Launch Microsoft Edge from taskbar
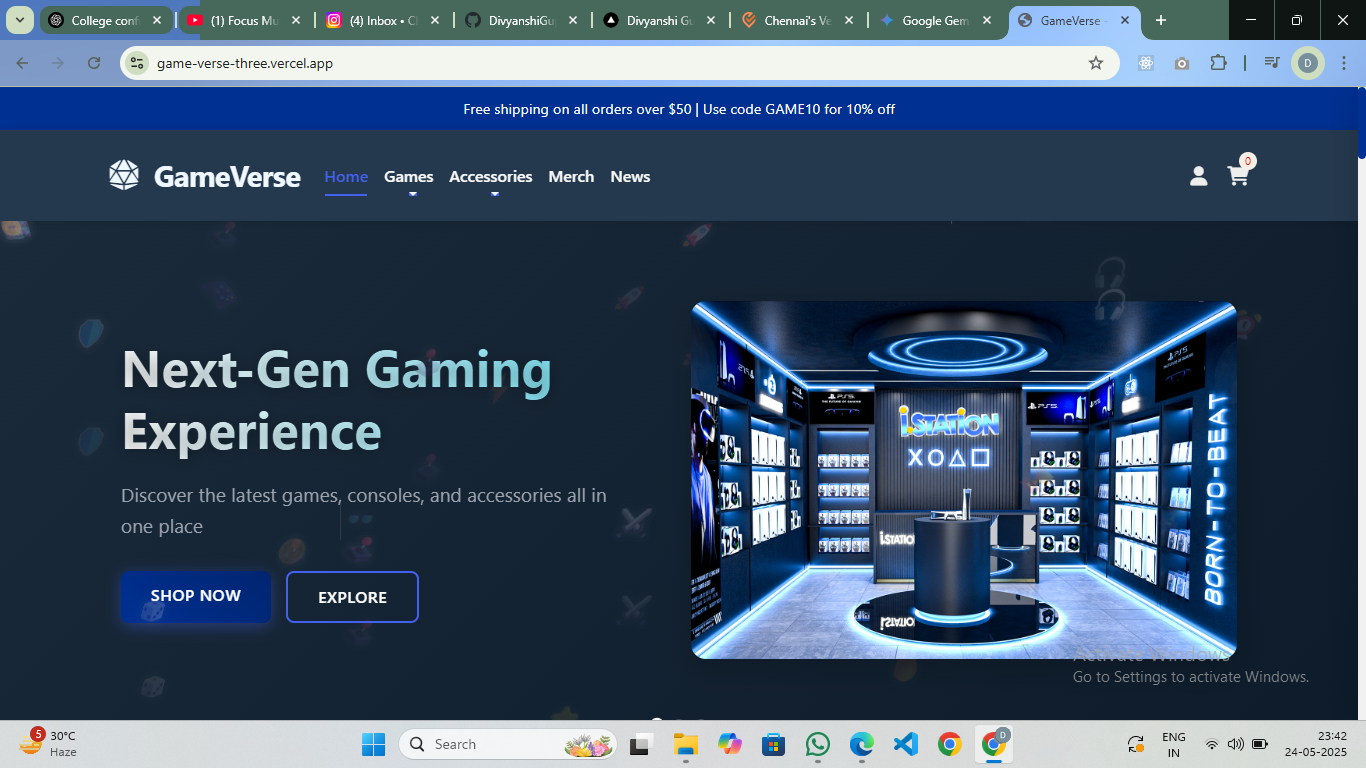 point(862,744)
